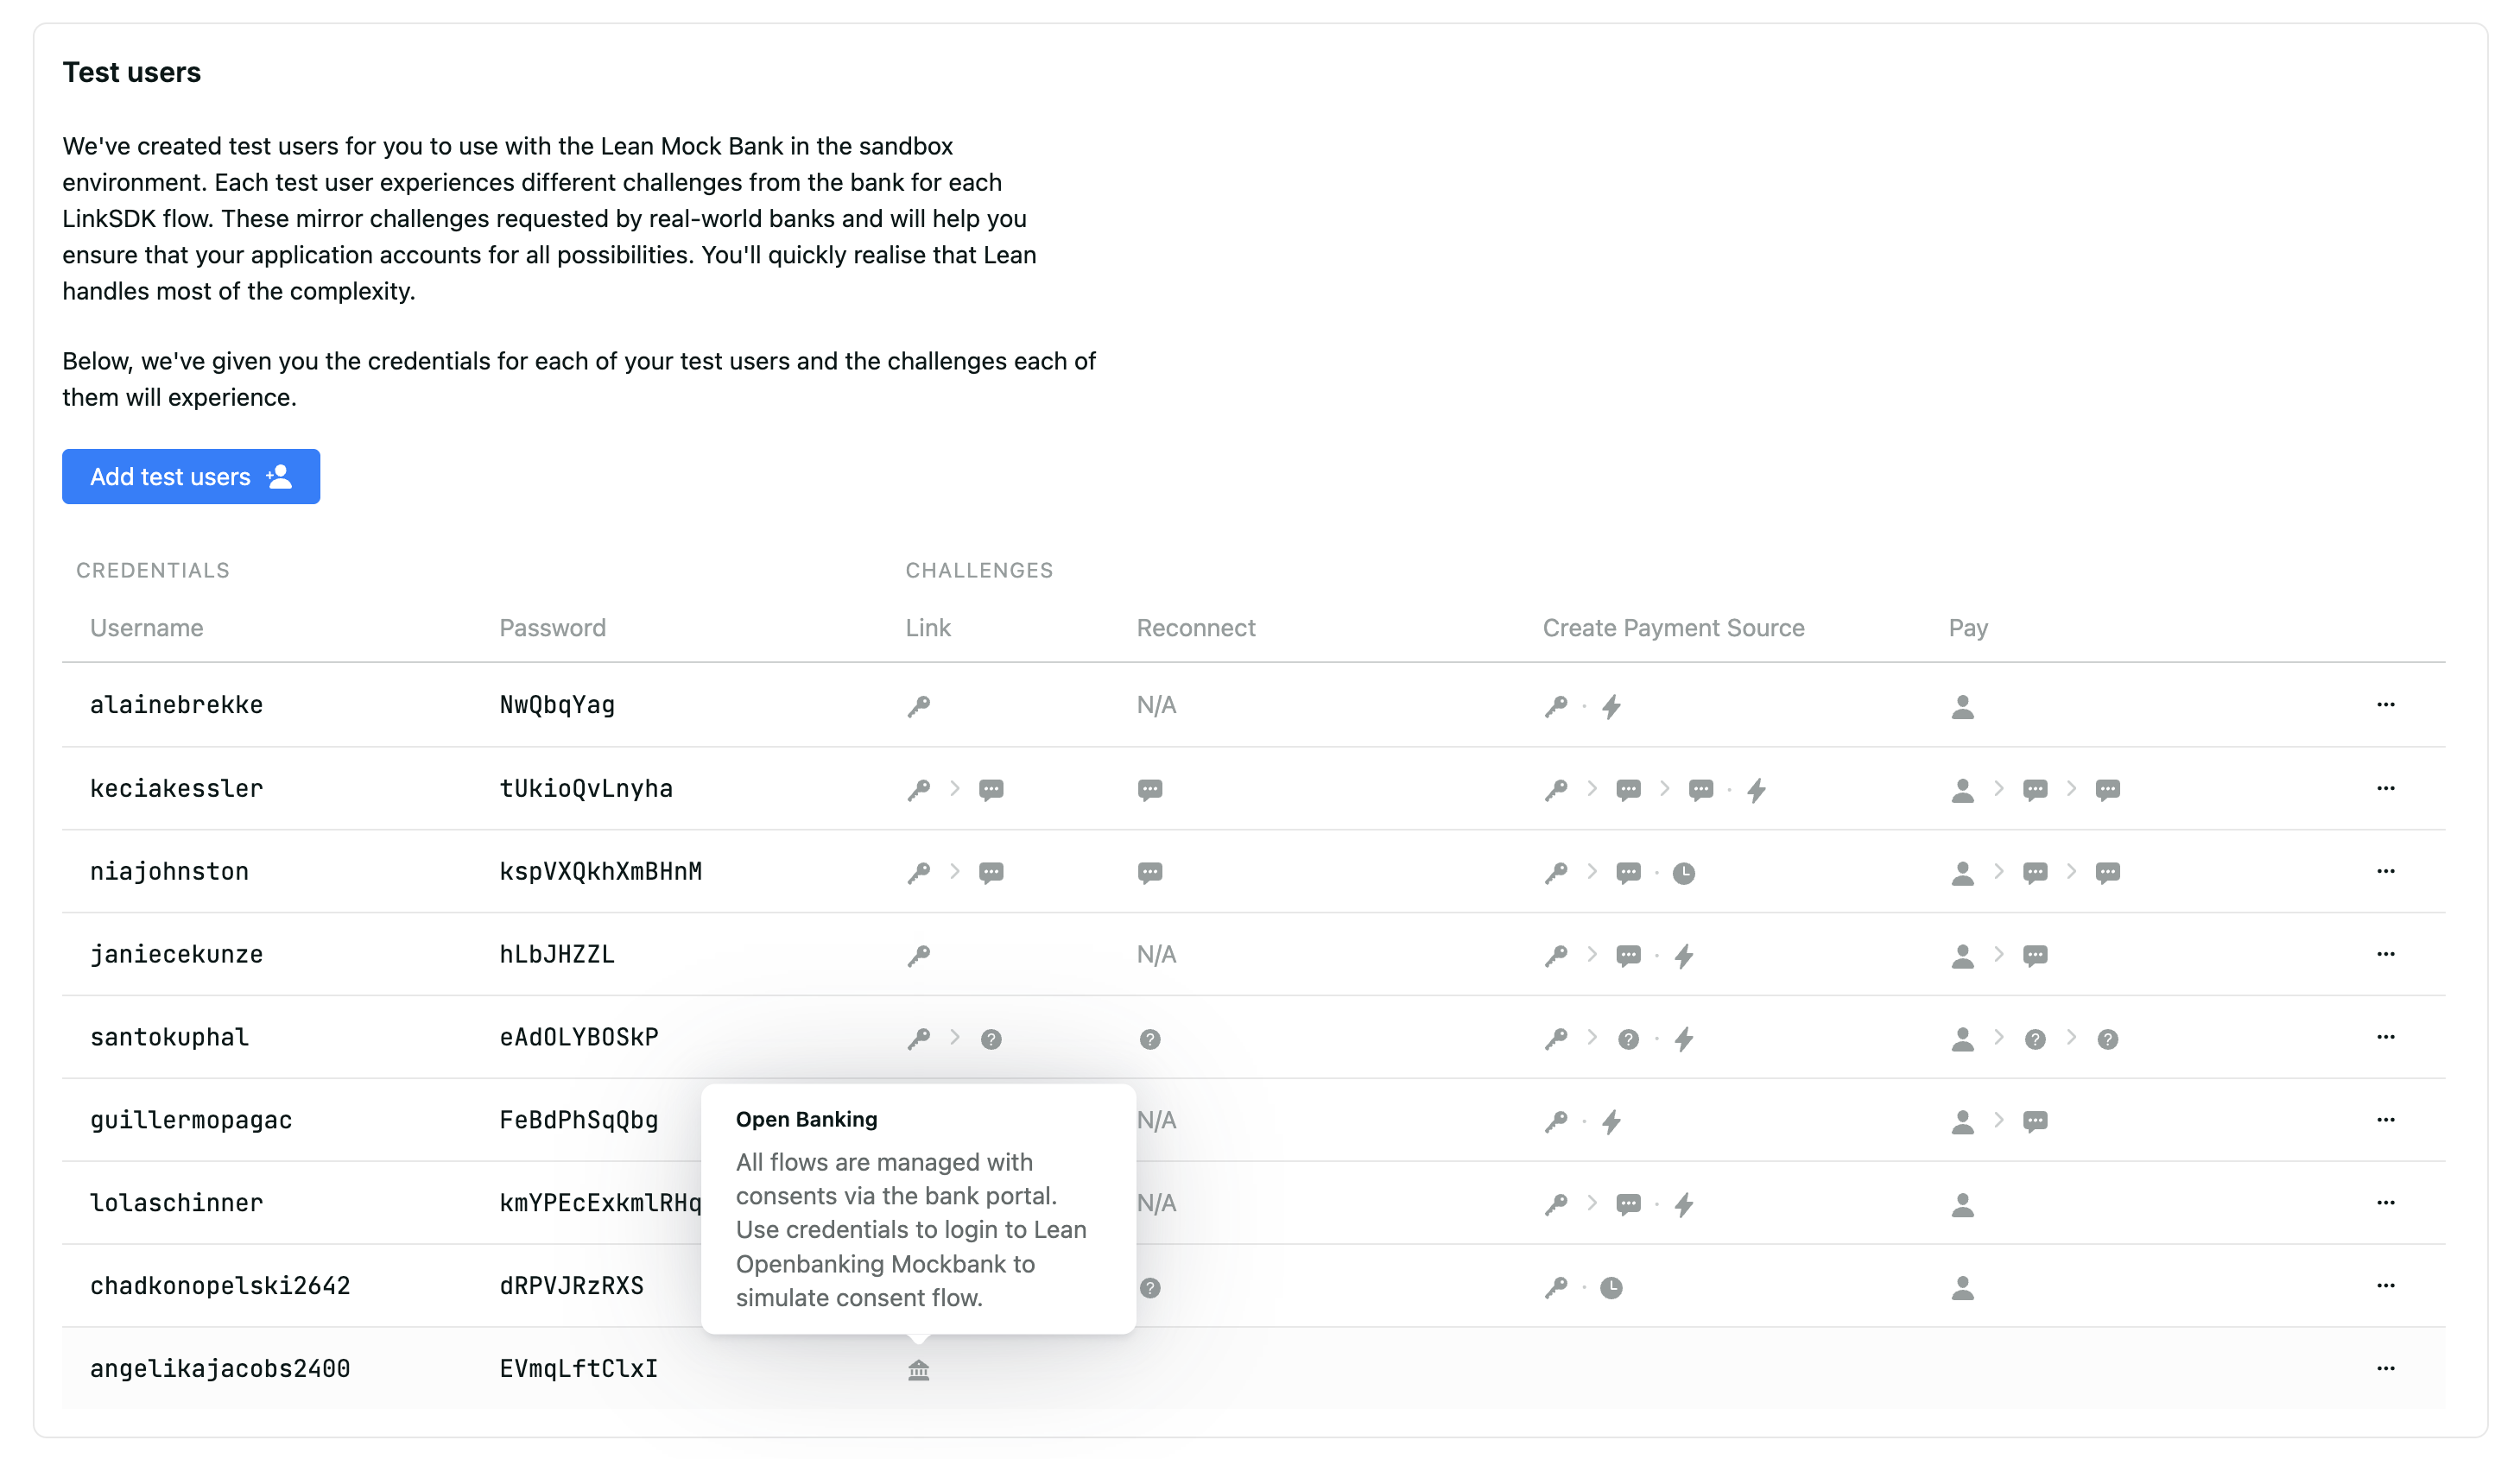Open the more options menu for janiecekunze
This screenshot has height=1459, width=2520.
click(x=2385, y=953)
